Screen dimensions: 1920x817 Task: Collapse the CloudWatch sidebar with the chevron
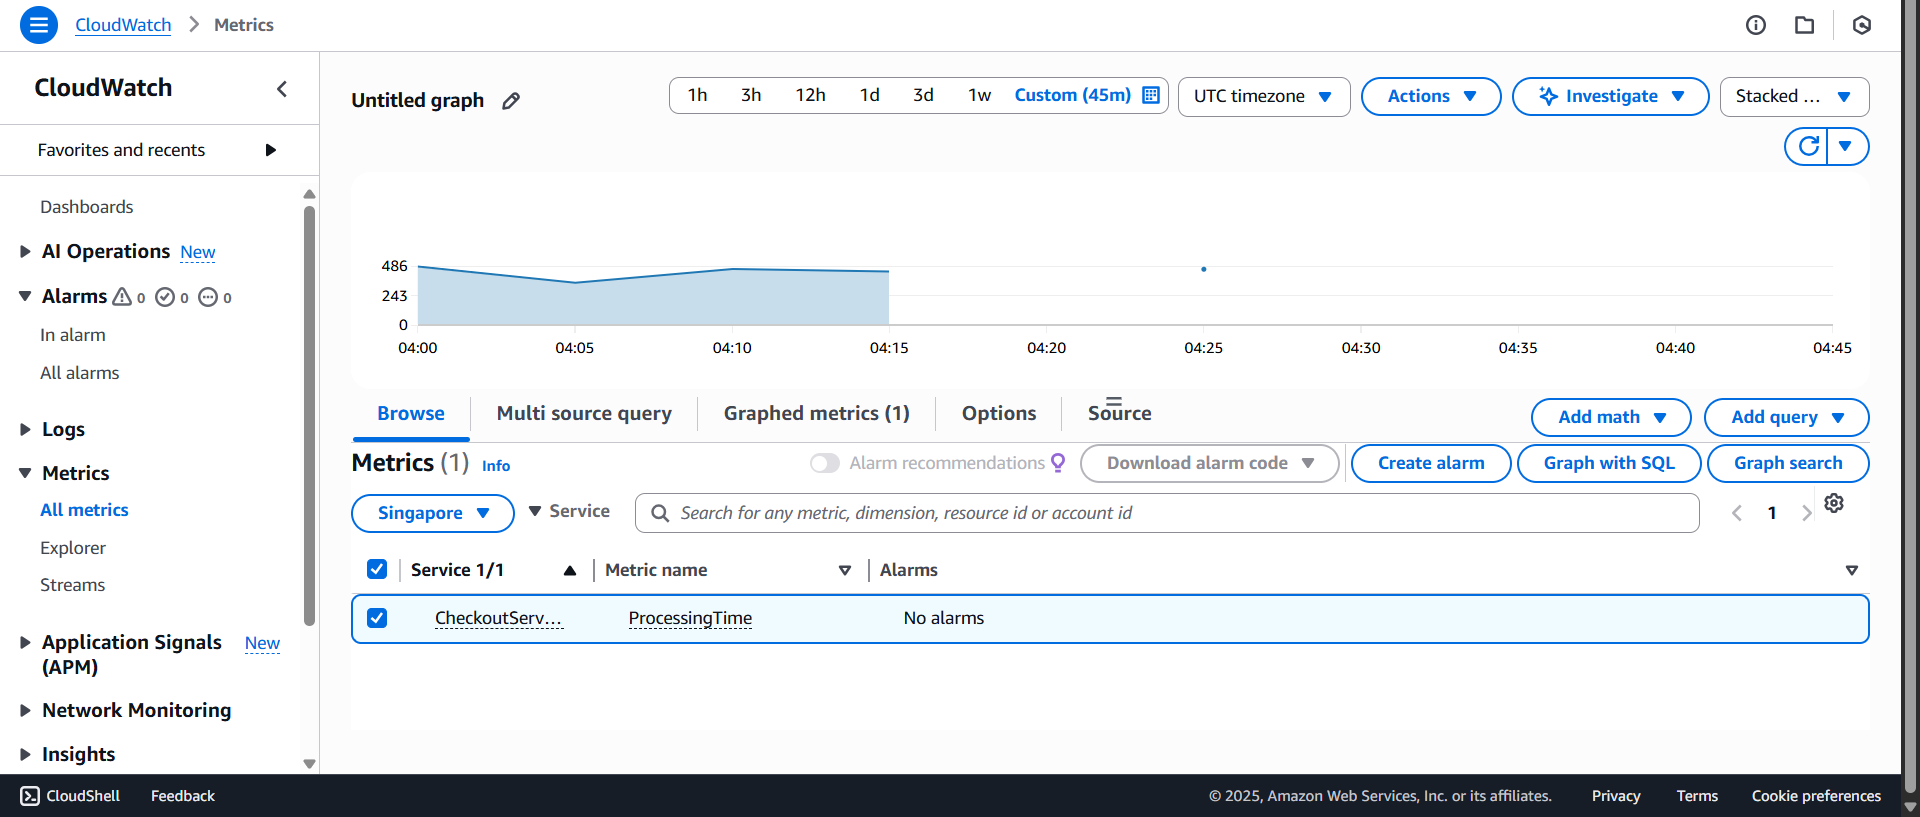[282, 89]
